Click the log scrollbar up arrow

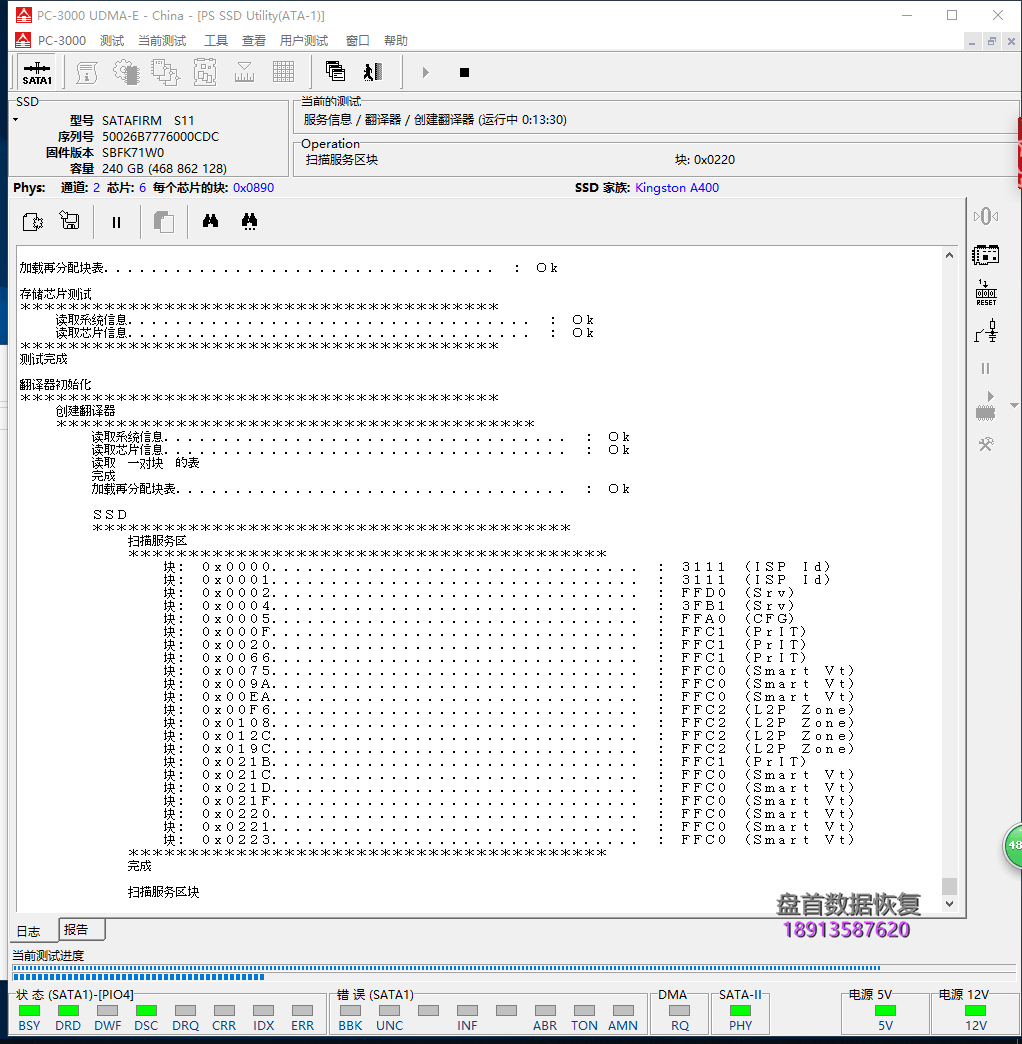tap(949, 256)
